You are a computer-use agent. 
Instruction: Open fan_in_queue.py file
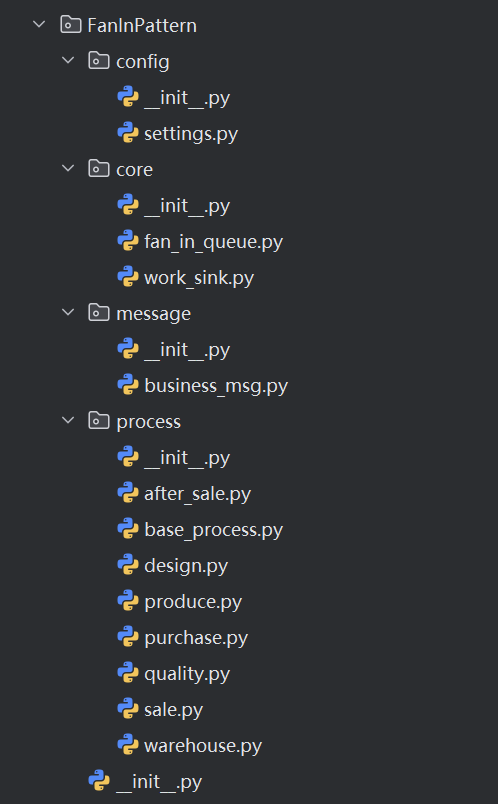[x=213, y=242]
